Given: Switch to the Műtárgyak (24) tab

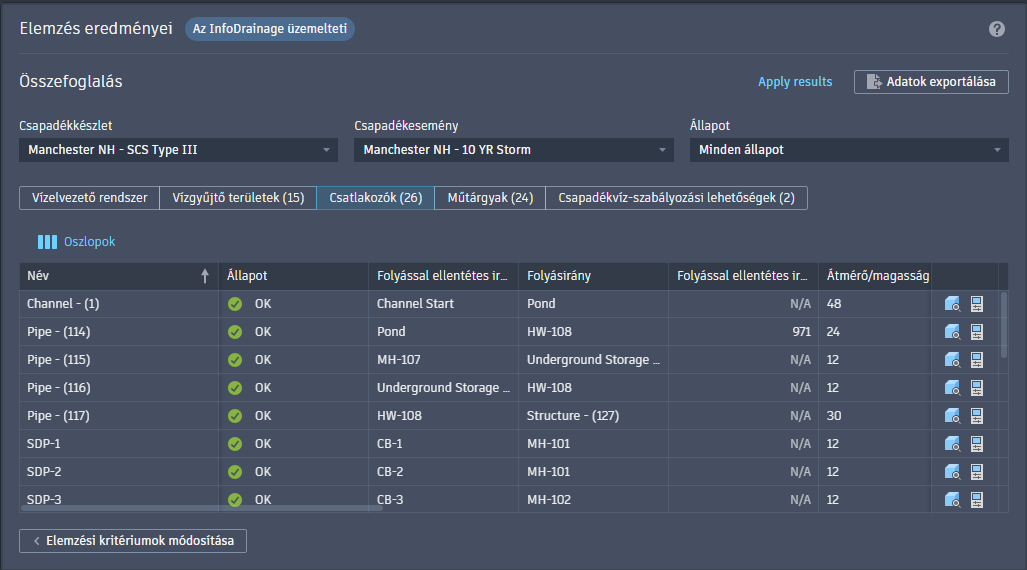Looking at the screenshot, I should coord(490,198).
